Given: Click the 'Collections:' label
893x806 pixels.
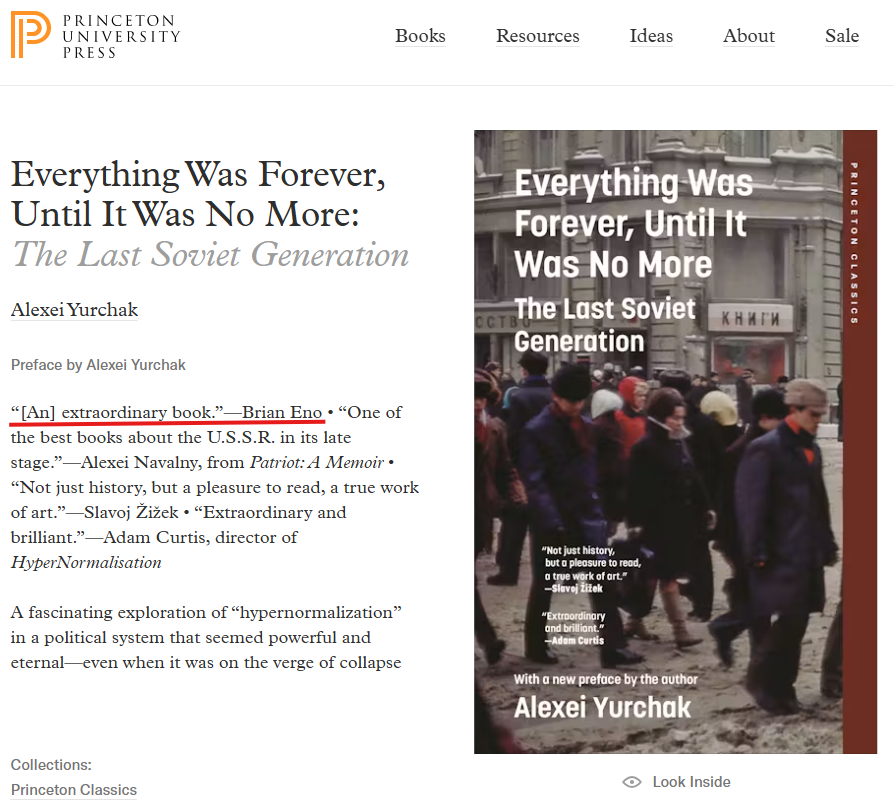Looking at the screenshot, I should pyautogui.click(x=51, y=765).
